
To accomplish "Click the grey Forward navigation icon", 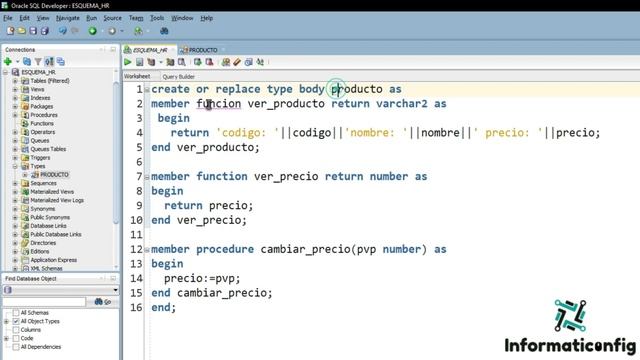I will [x=112, y=31].
